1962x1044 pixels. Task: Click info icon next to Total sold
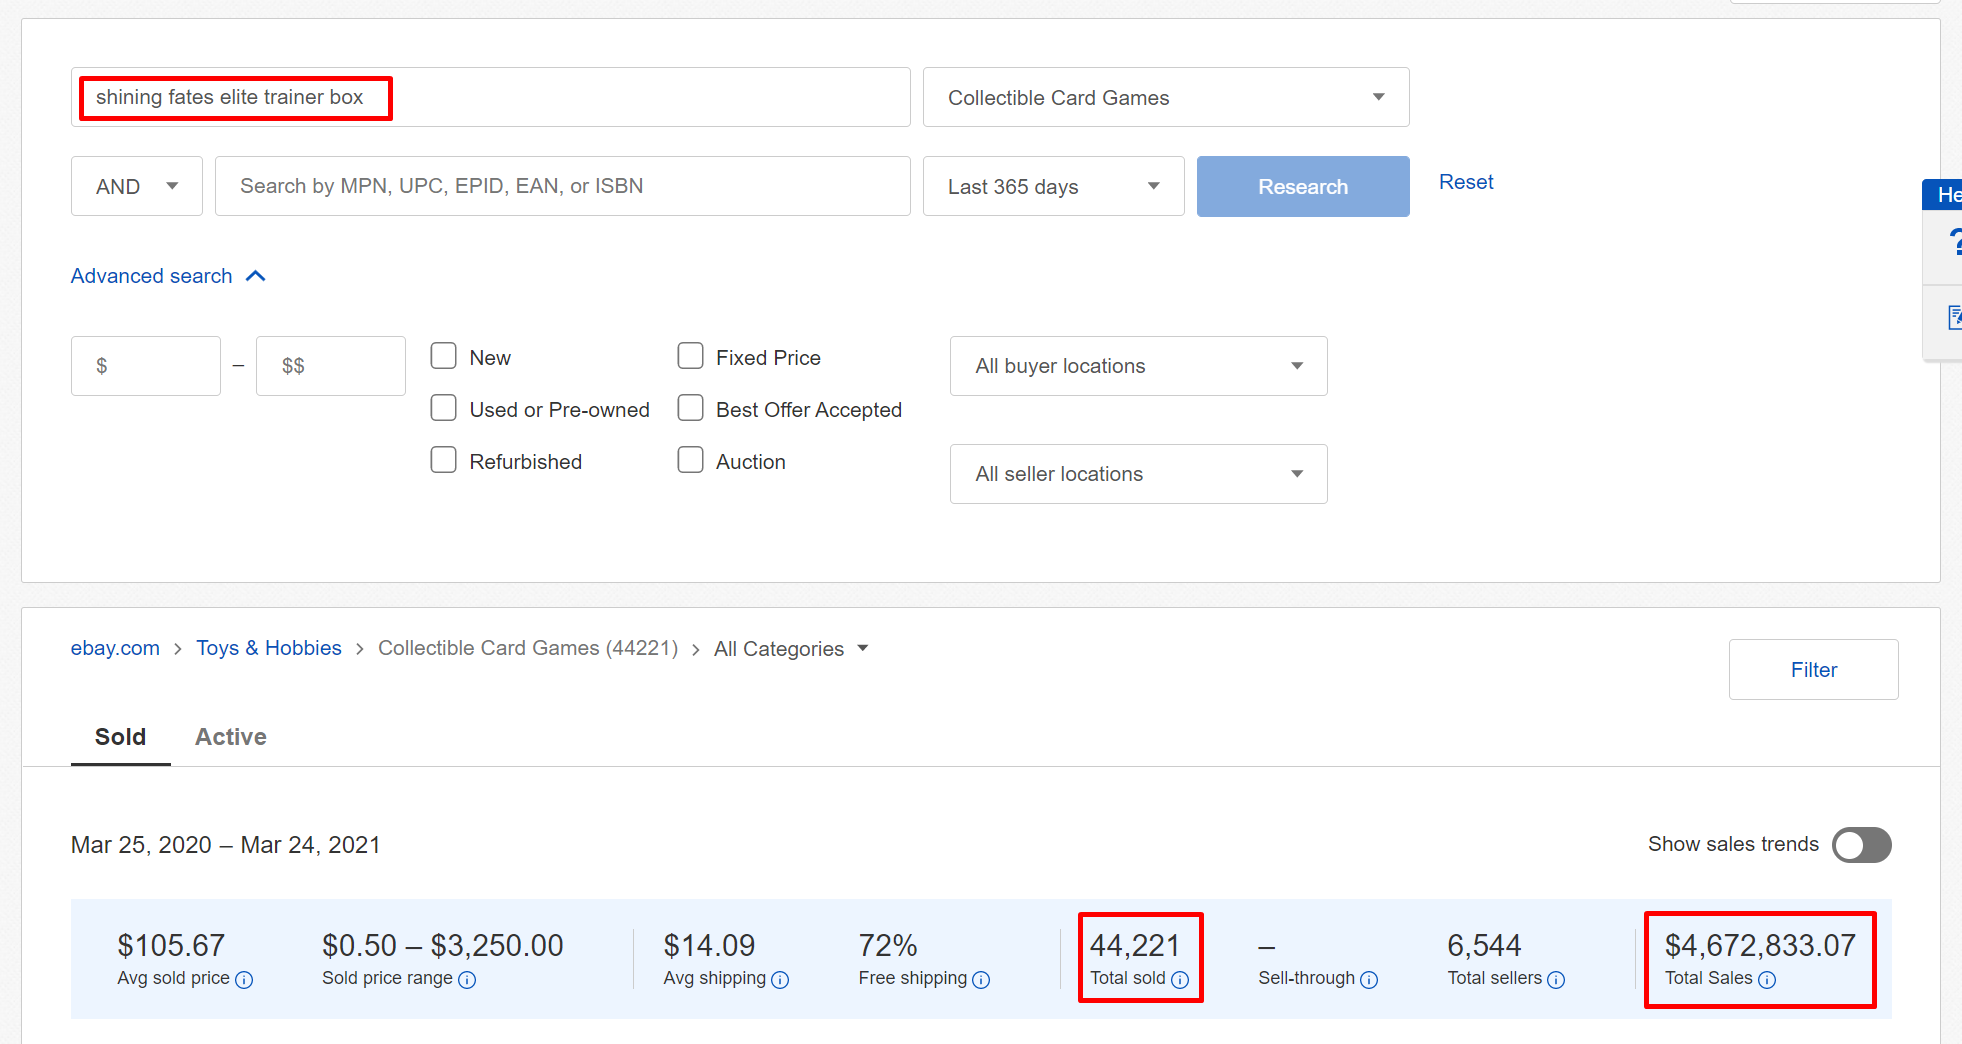1180,980
